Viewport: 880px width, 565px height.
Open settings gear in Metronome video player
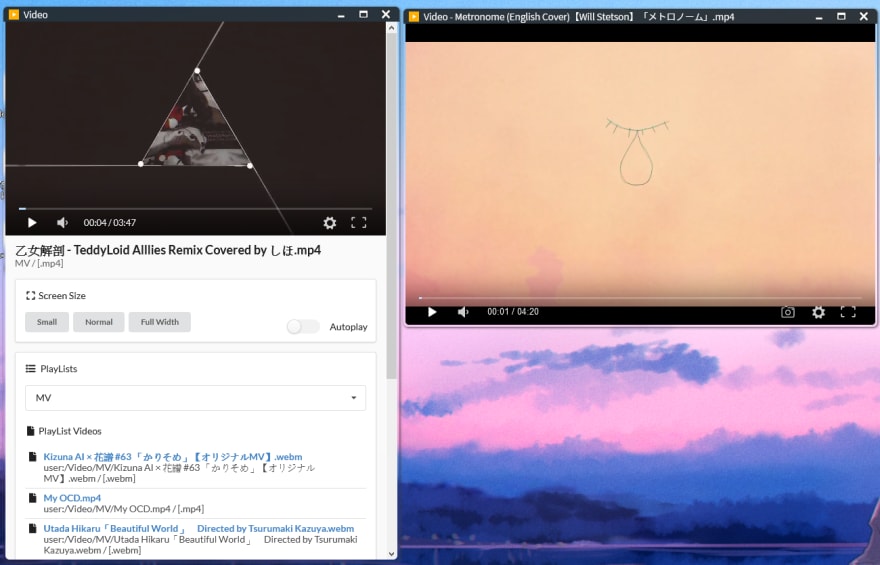click(818, 312)
